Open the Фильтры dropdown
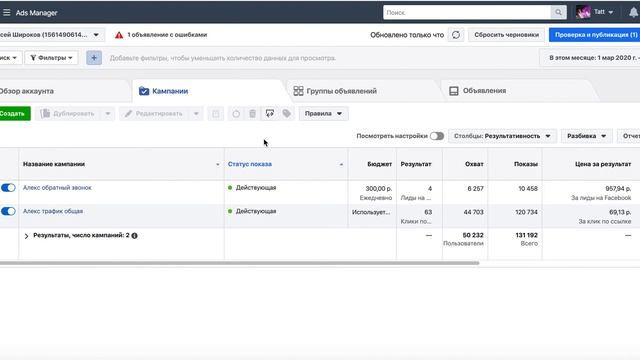 pos(51,58)
